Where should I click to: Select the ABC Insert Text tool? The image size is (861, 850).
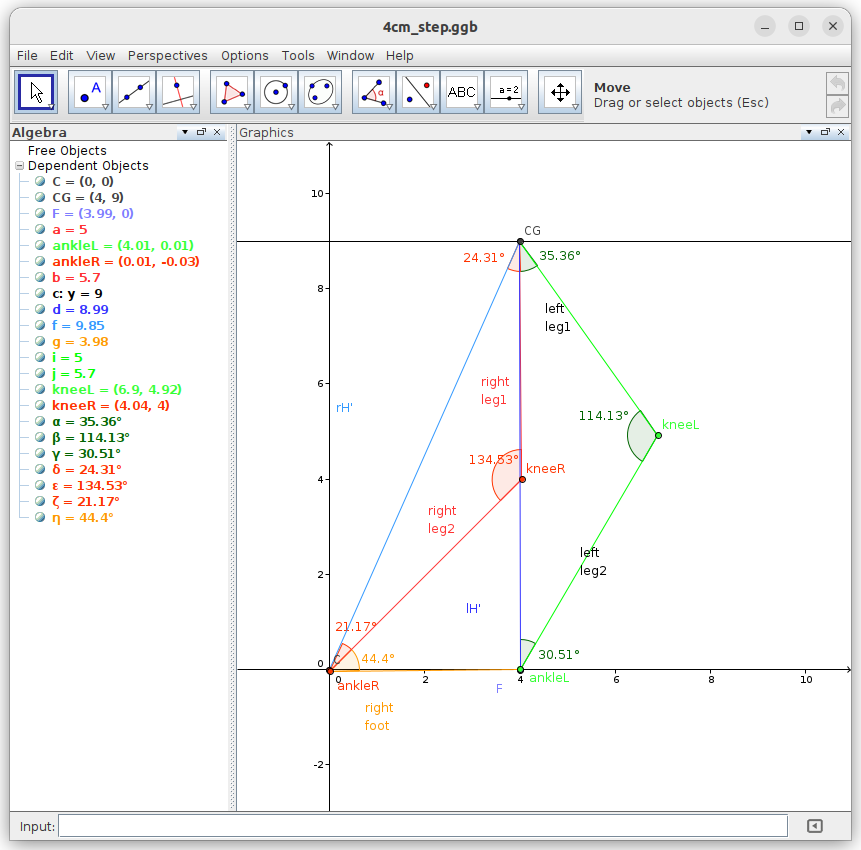coord(462,92)
